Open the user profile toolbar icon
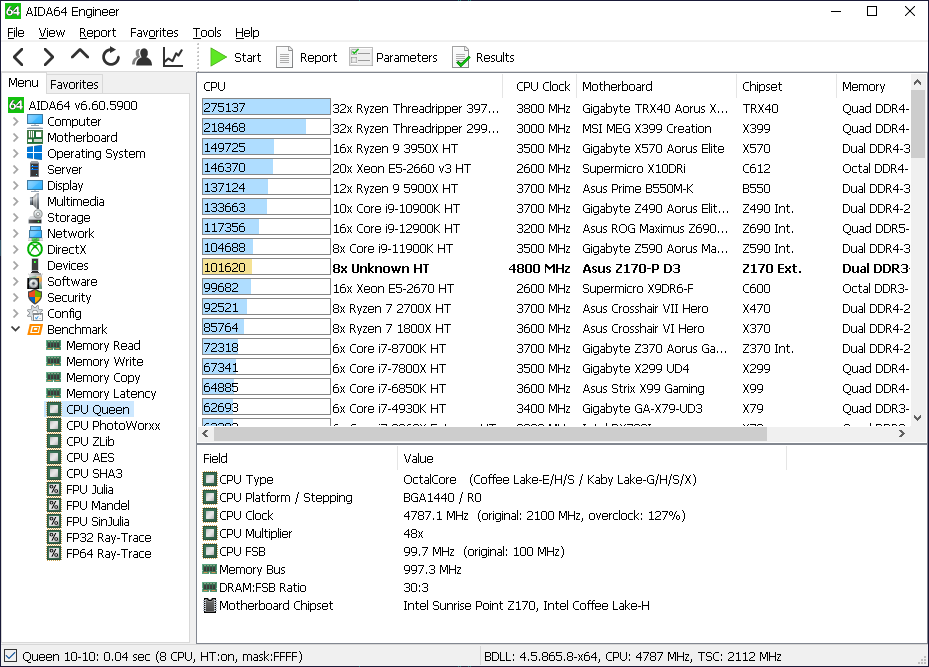The width and height of the screenshot is (929, 667). coord(142,57)
